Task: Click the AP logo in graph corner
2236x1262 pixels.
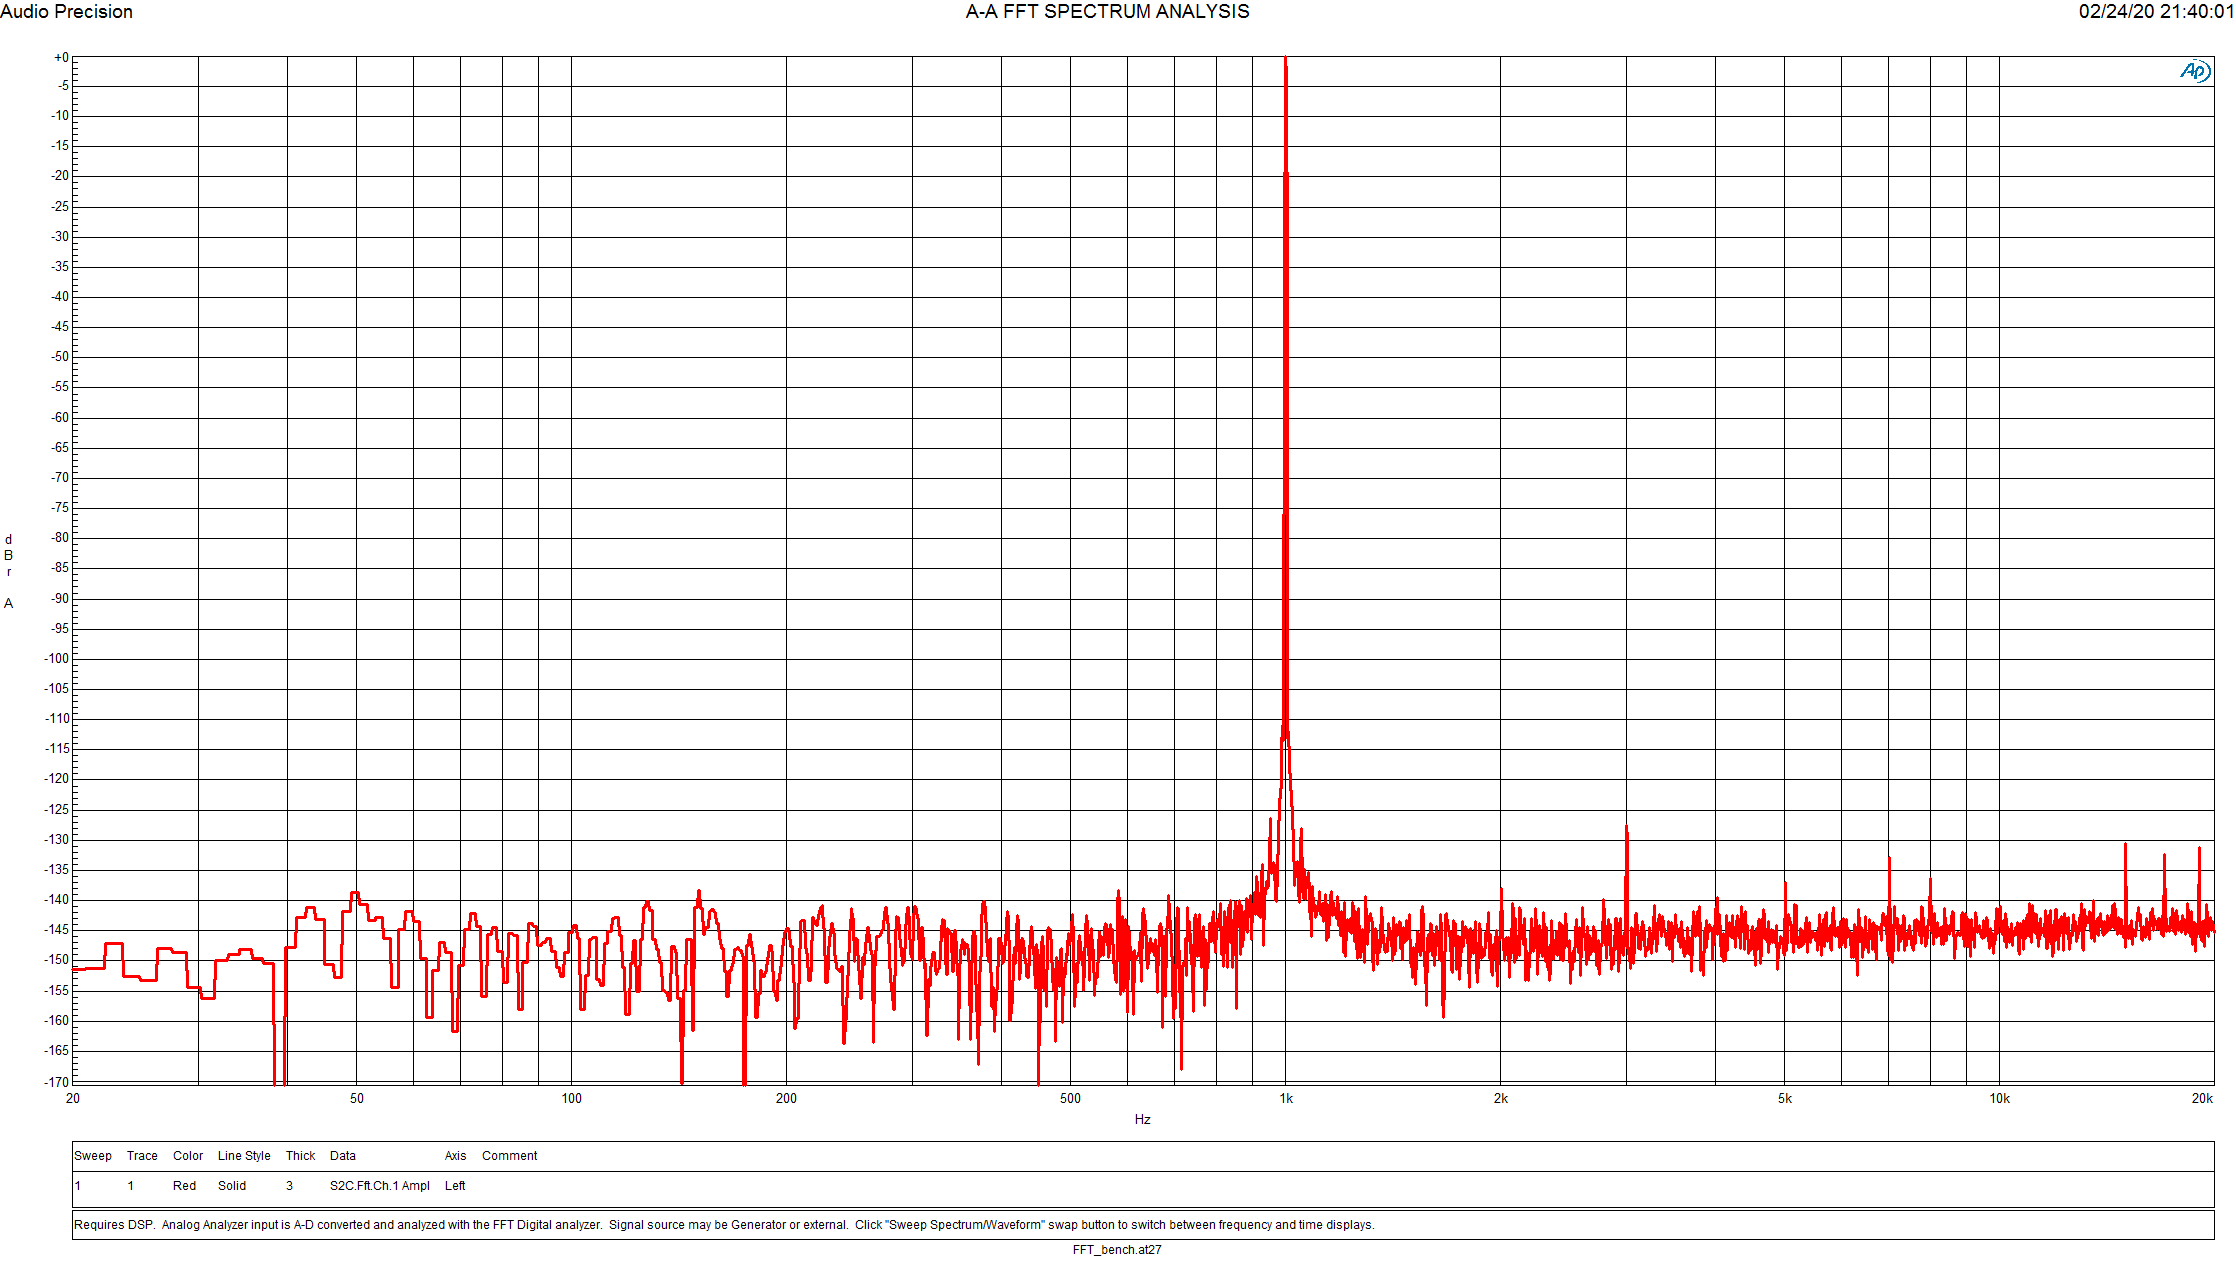Action: click(x=2195, y=71)
